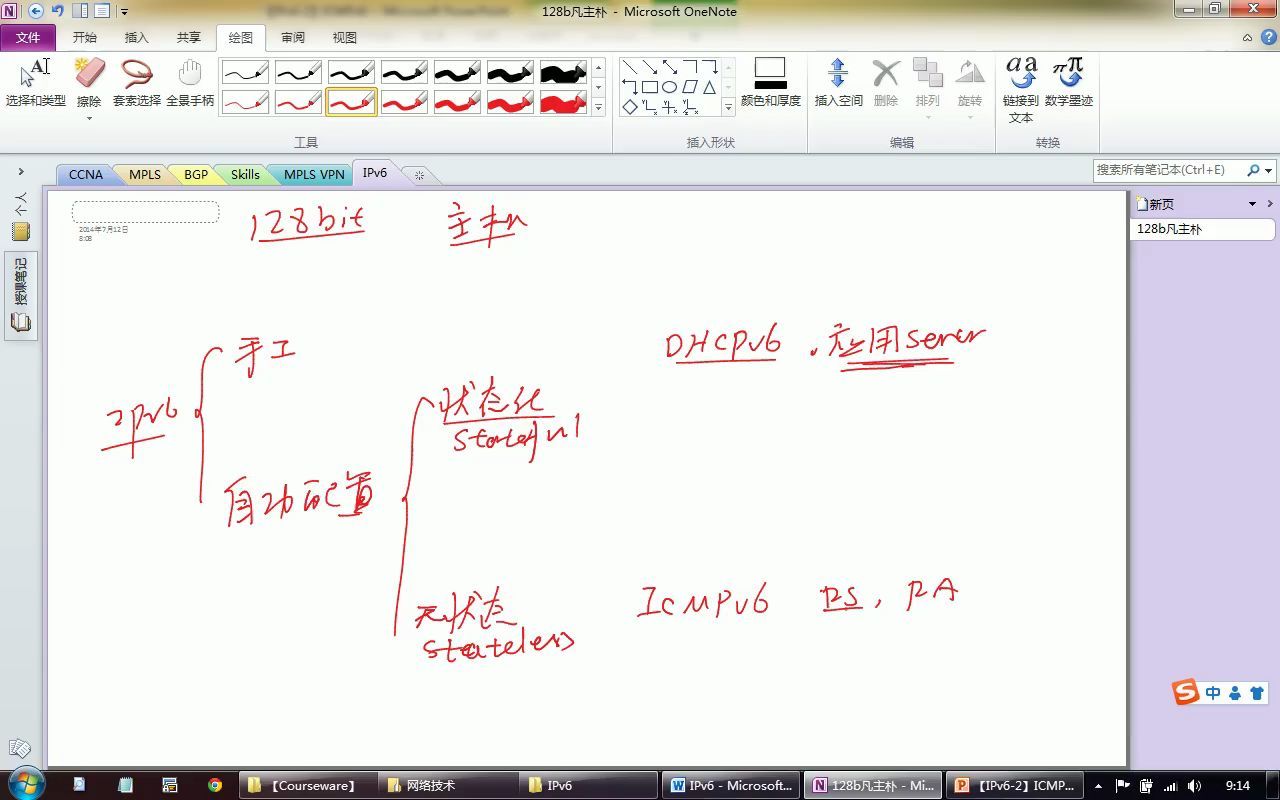Insert a single-arrow line shape
Screen dimensions: 1280x800
[649, 67]
